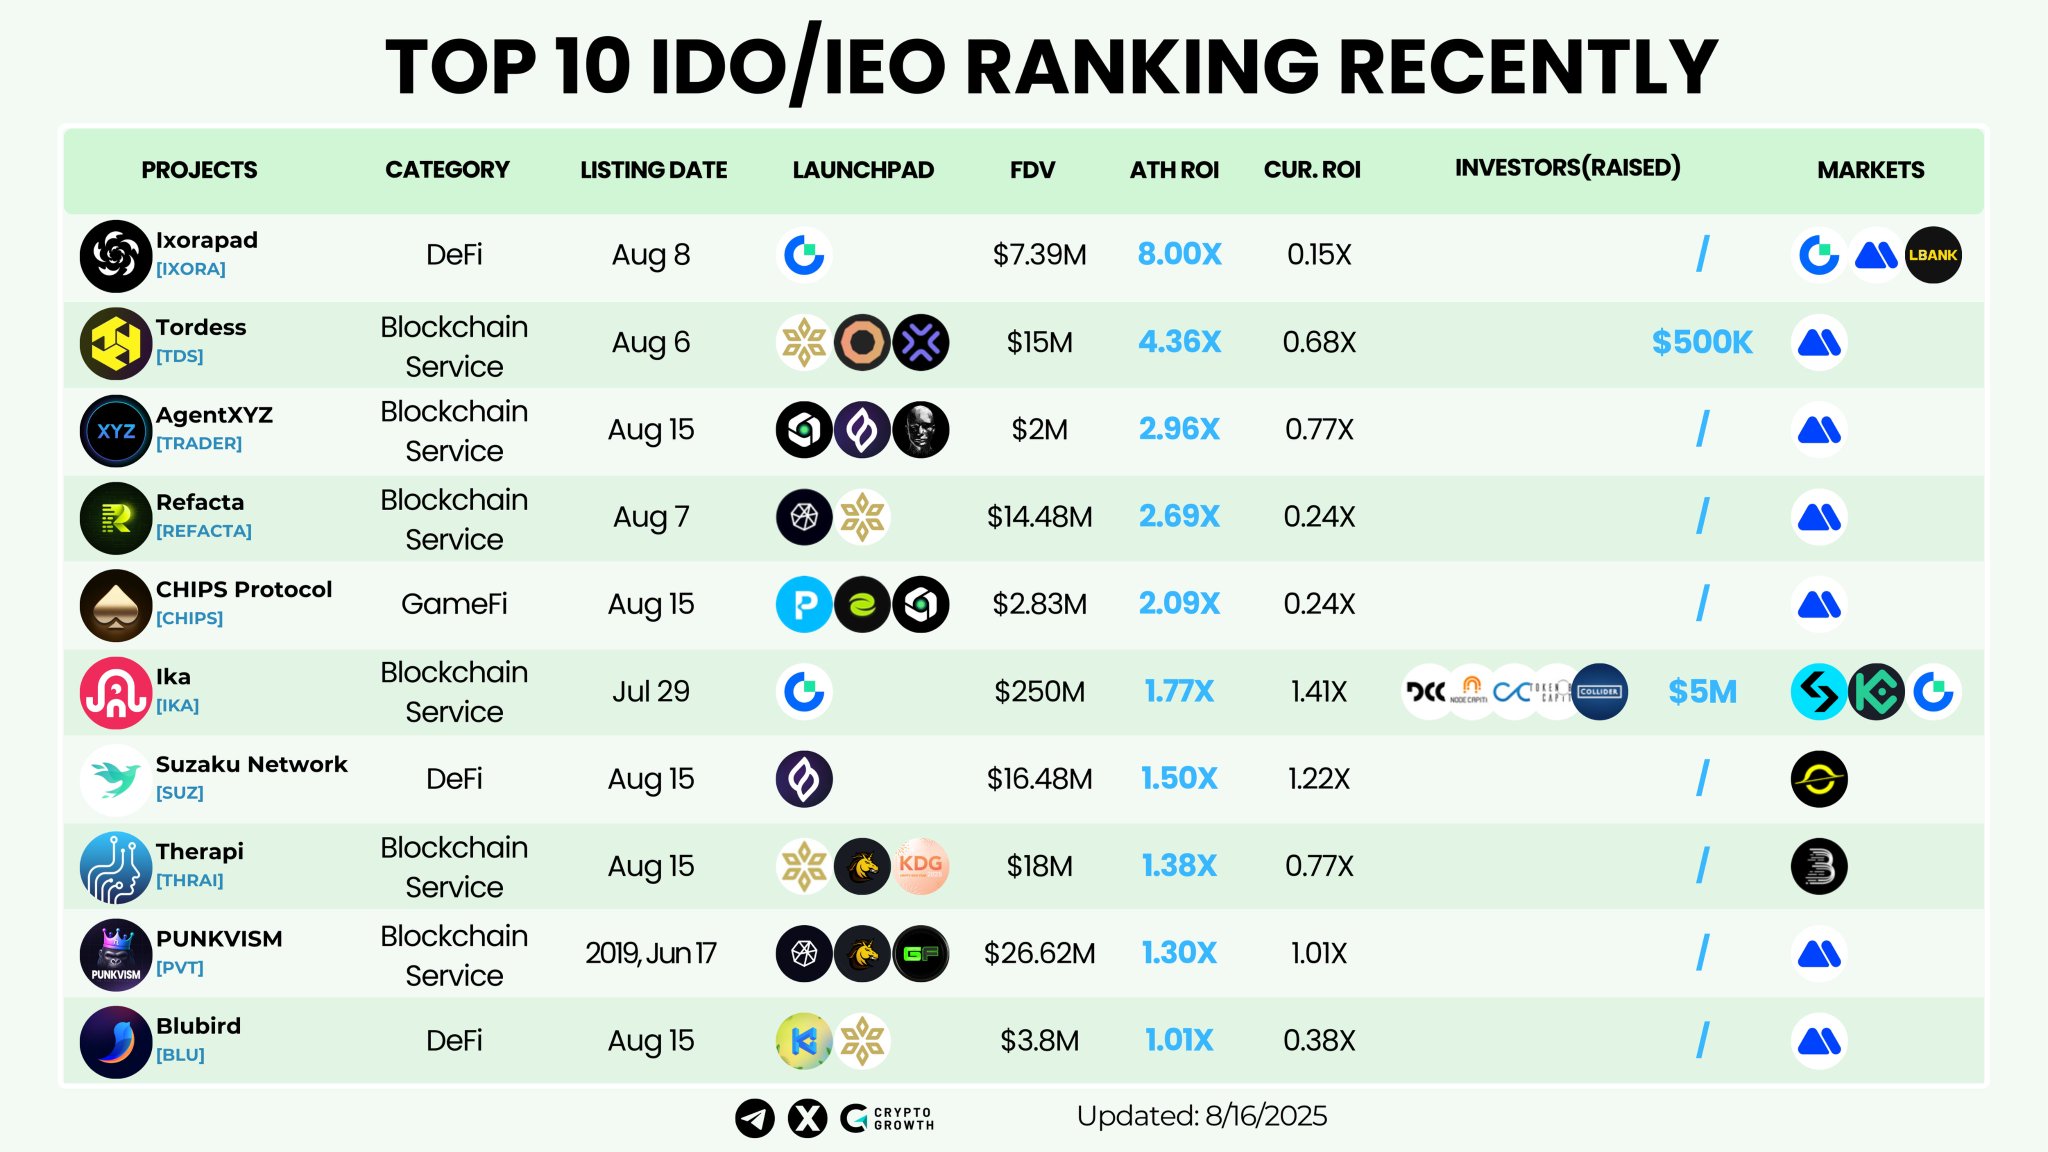Click the Ika pink project logo
This screenshot has width=2048, height=1152.
(x=116, y=693)
